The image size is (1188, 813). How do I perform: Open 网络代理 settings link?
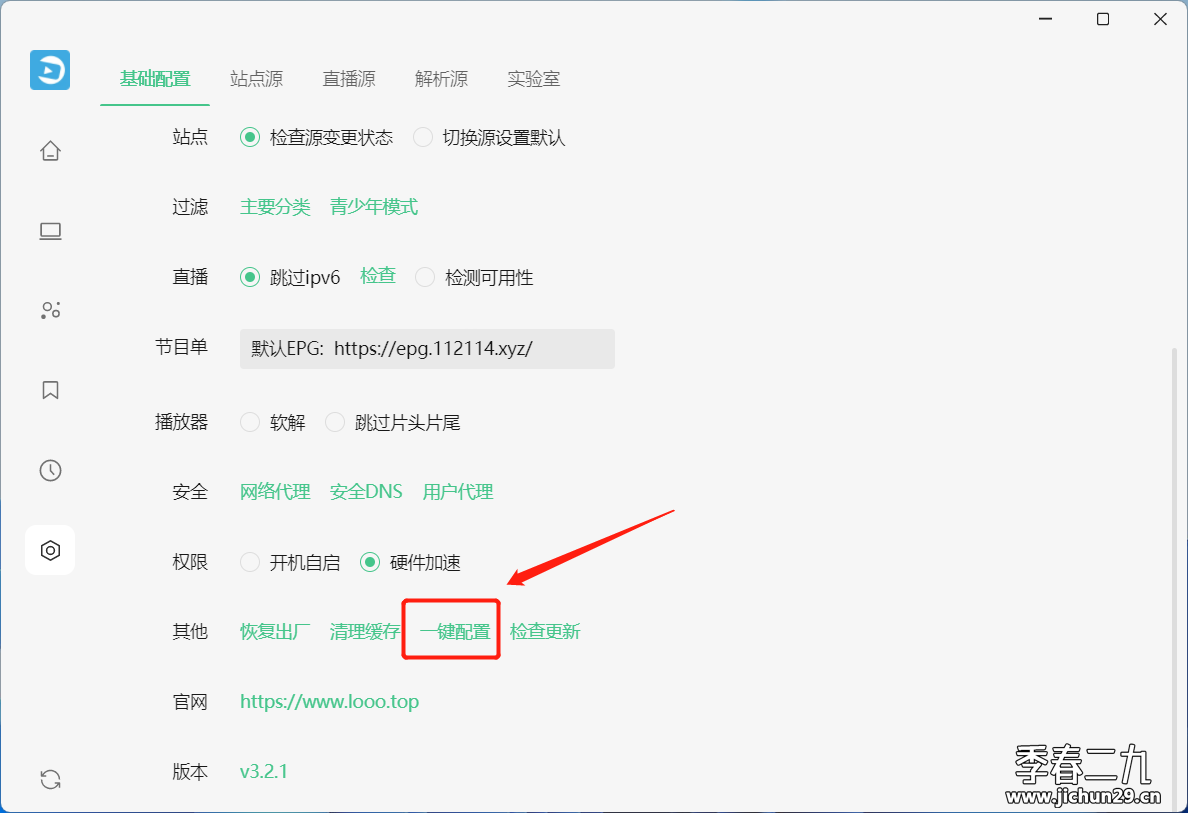(x=275, y=492)
